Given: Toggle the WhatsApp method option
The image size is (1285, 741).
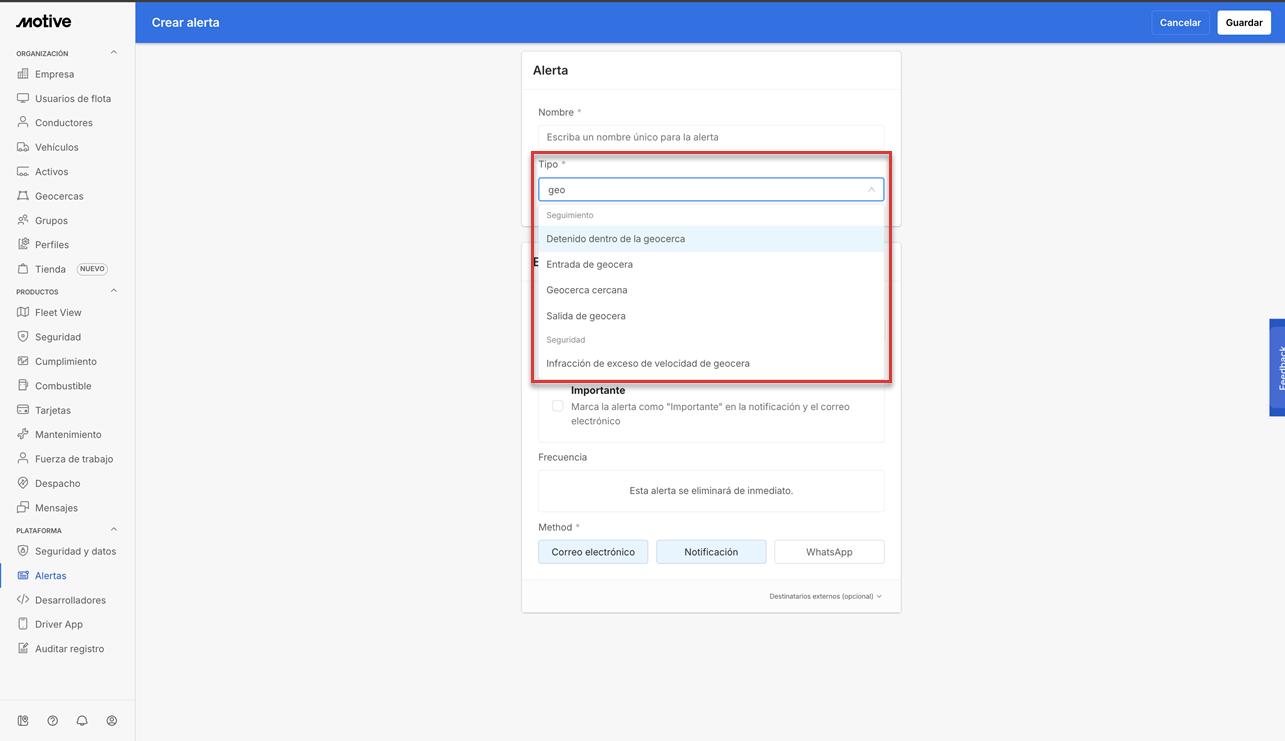Looking at the screenshot, I should [828, 552].
